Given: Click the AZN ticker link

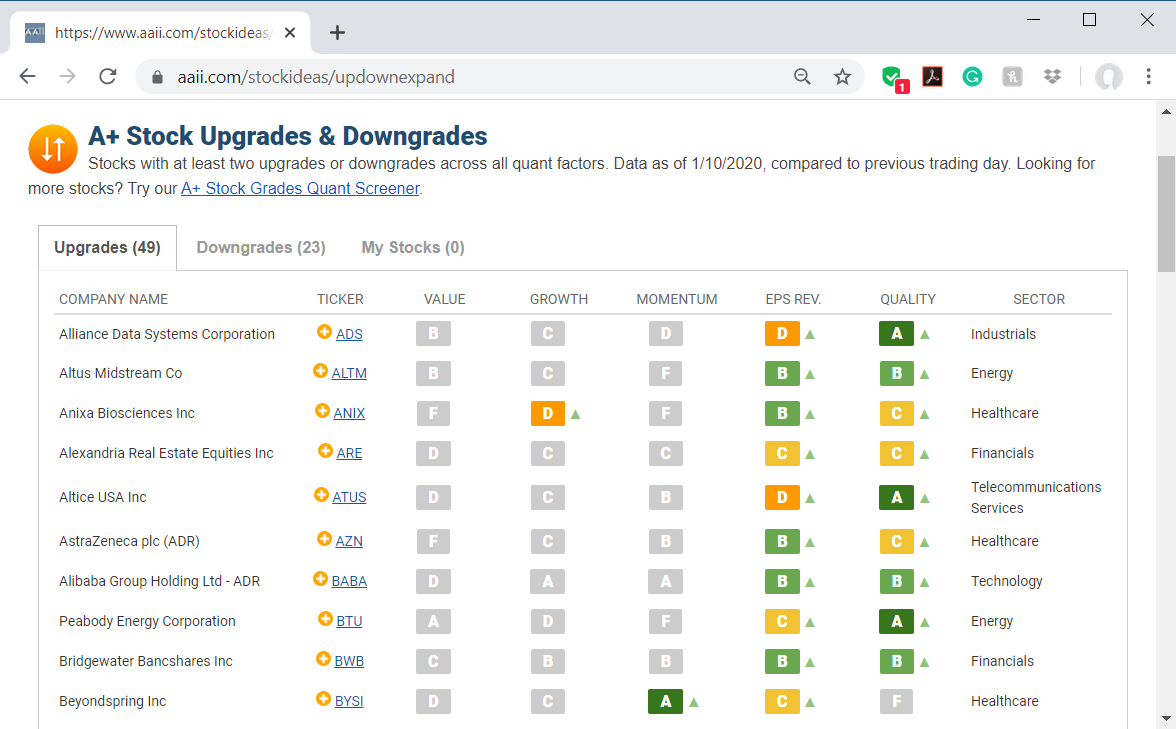Looking at the screenshot, I should (349, 541).
